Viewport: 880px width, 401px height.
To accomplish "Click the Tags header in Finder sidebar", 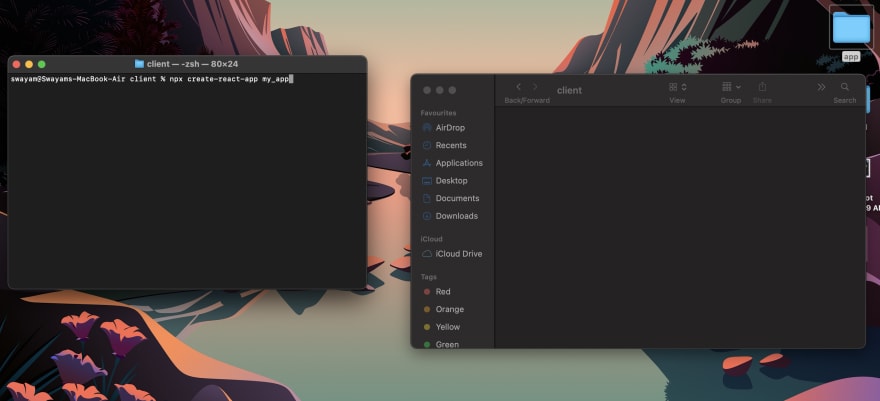I will [429, 277].
